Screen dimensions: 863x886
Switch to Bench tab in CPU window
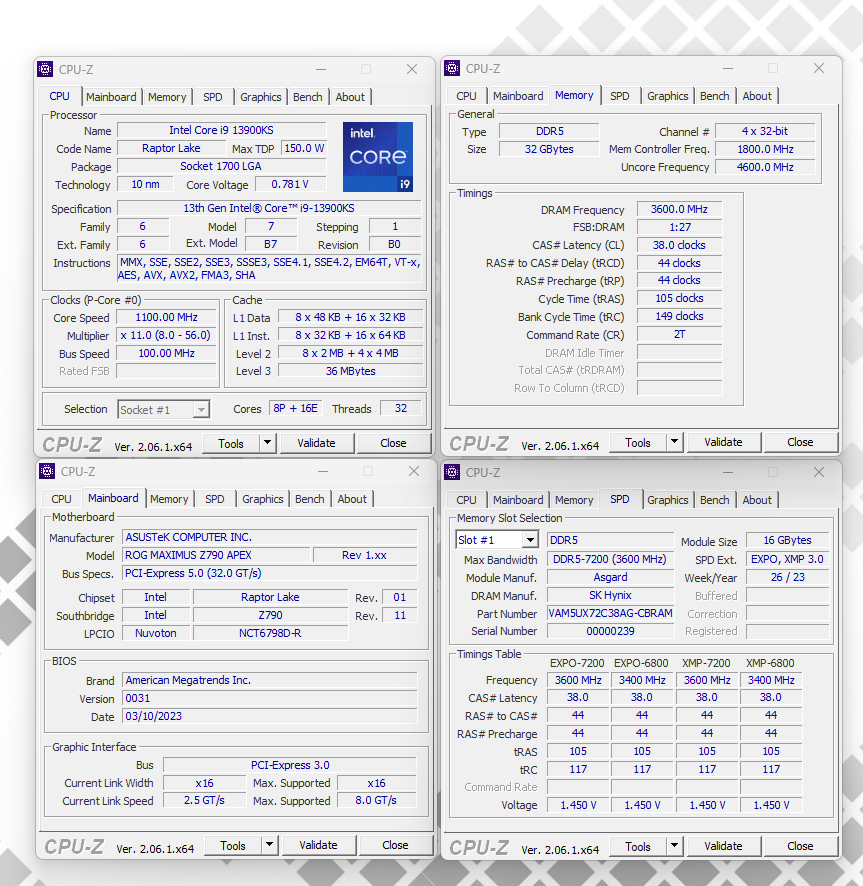point(308,97)
